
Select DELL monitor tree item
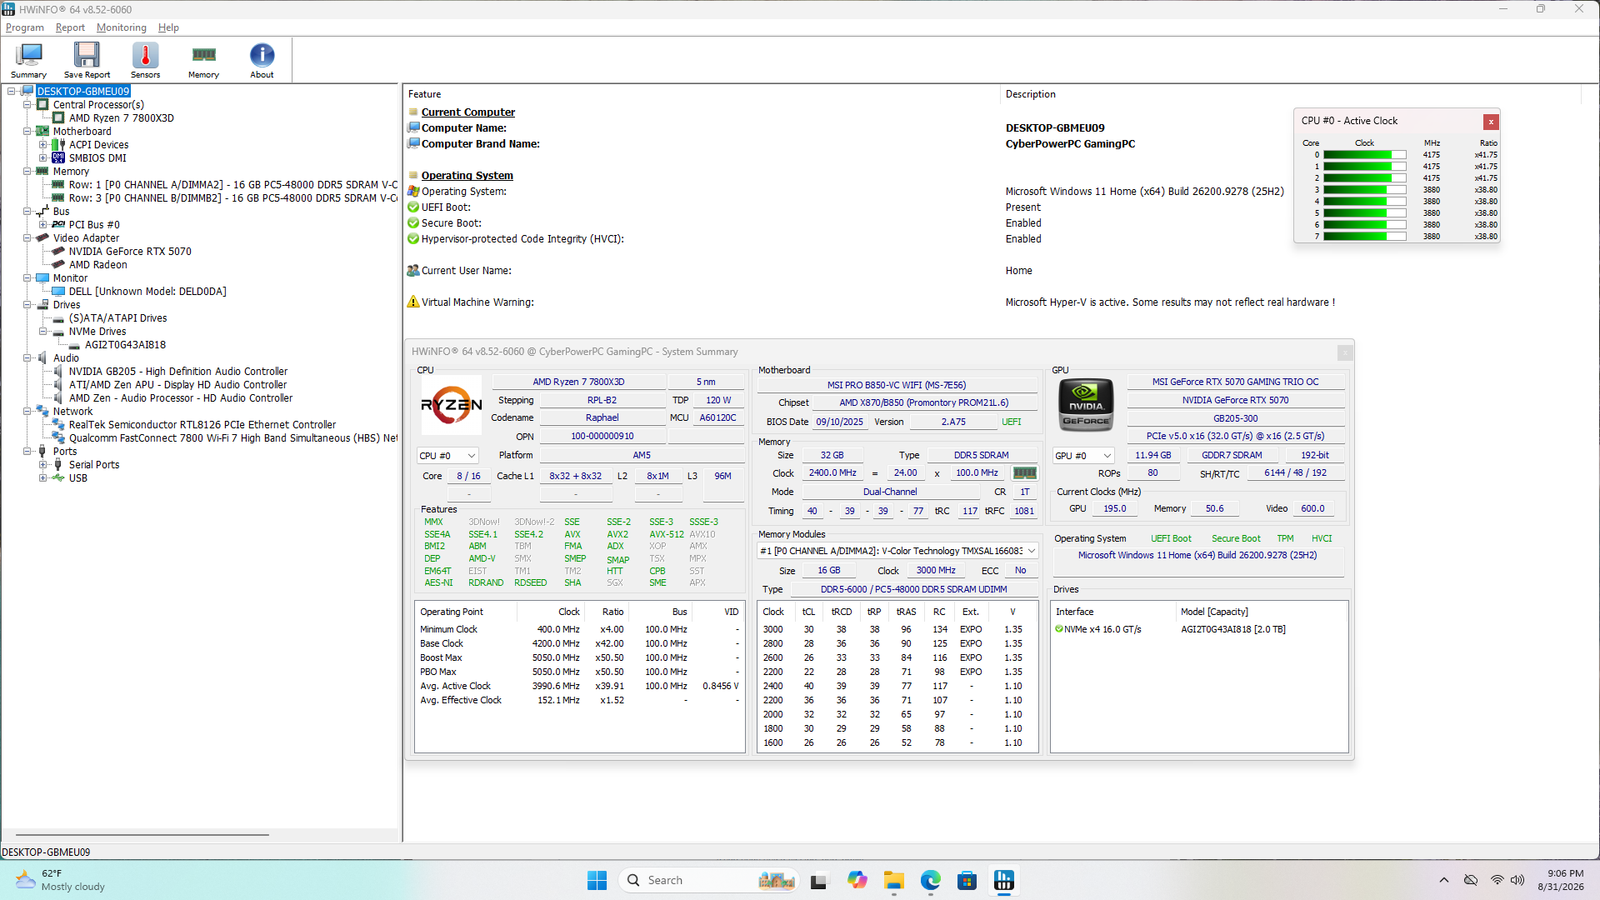click(x=147, y=292)
